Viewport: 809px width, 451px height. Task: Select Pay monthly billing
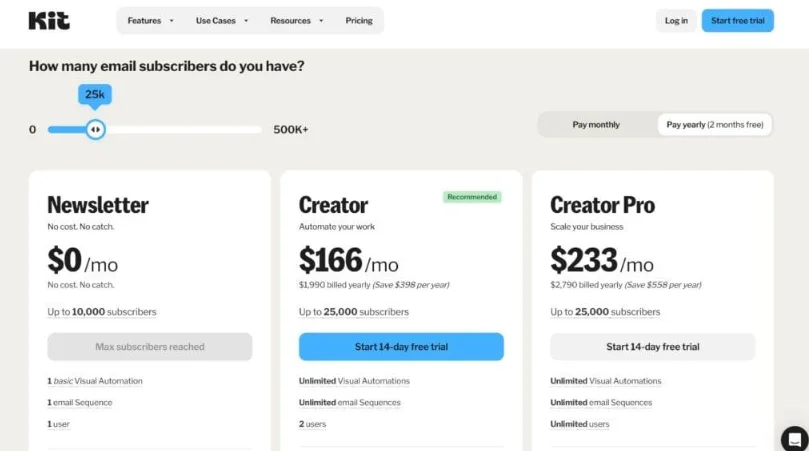[x=596, y=125]
